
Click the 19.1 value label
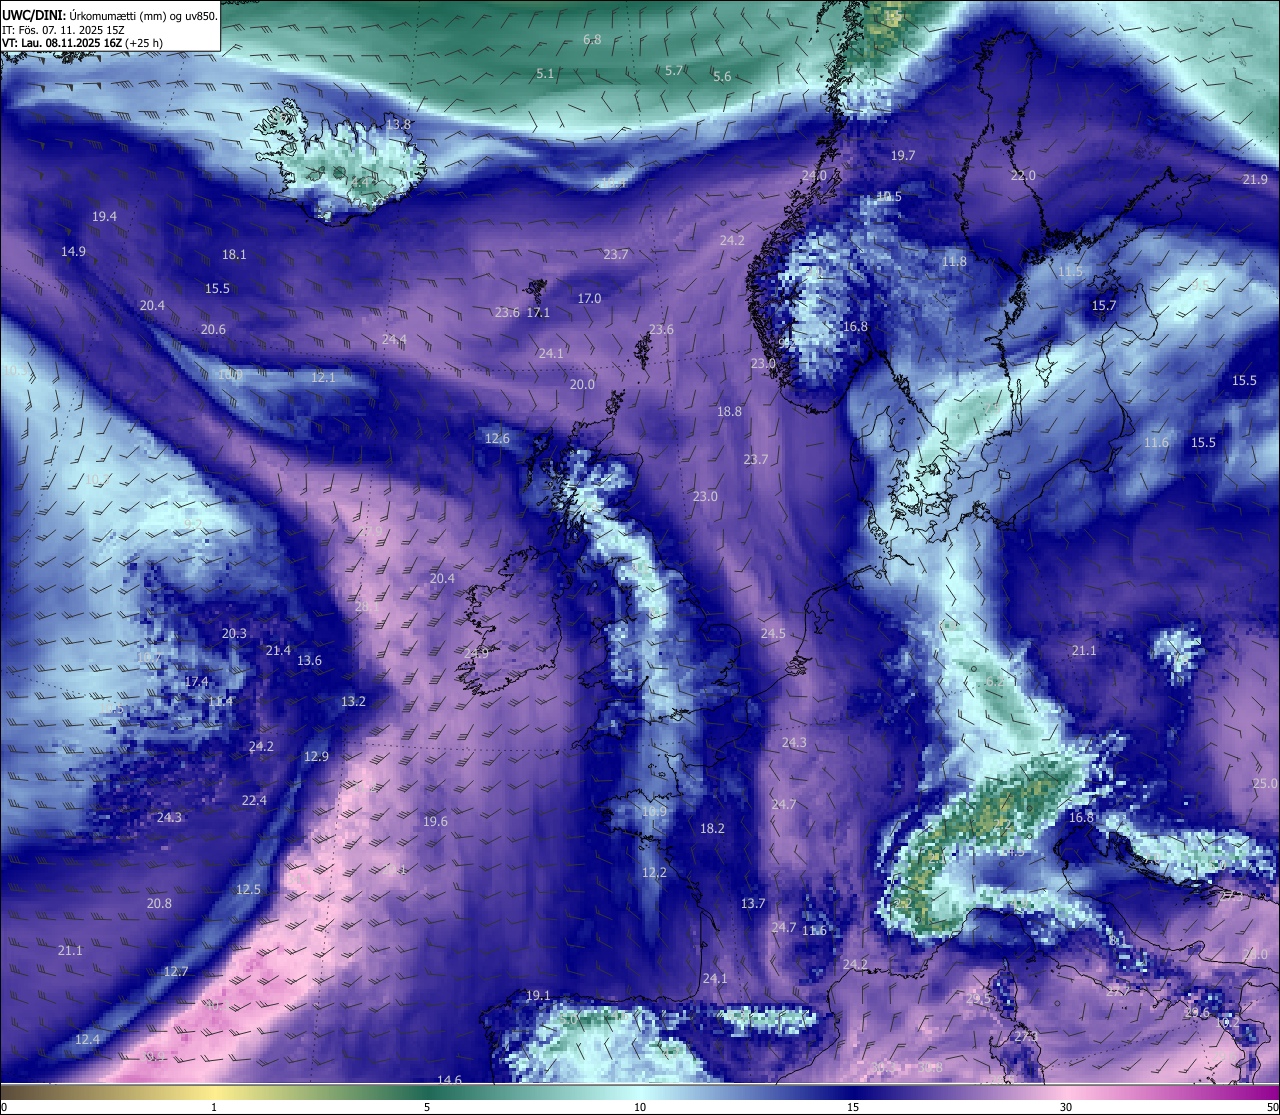coord(538,996)
